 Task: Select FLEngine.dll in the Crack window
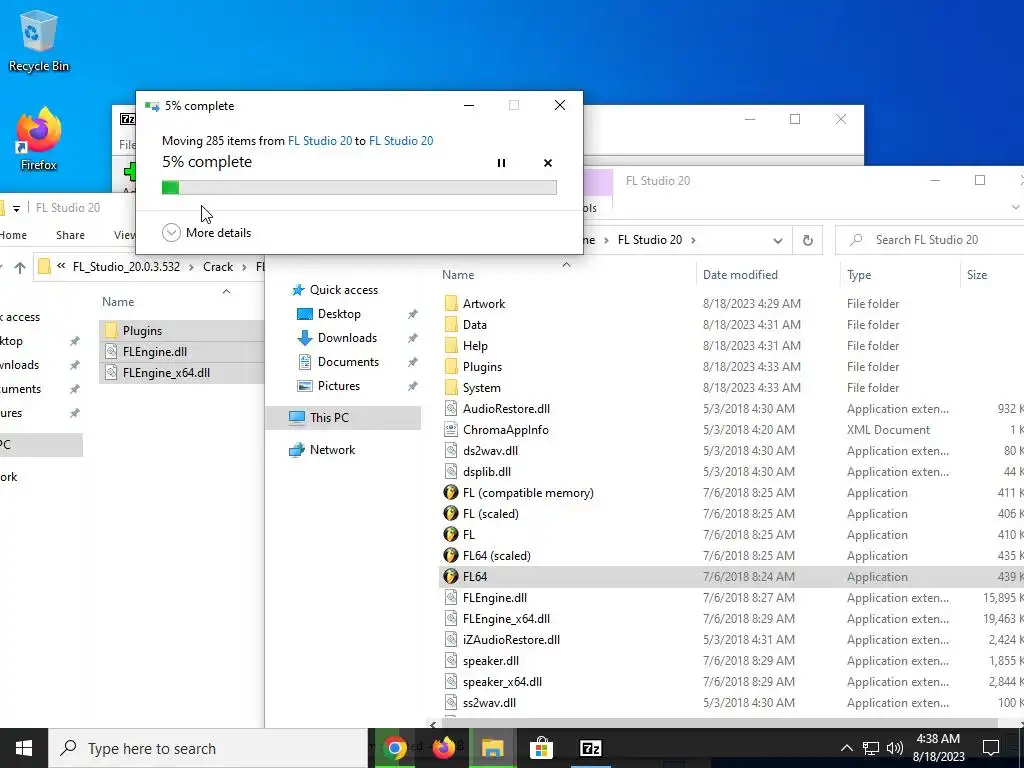(155, 351)
